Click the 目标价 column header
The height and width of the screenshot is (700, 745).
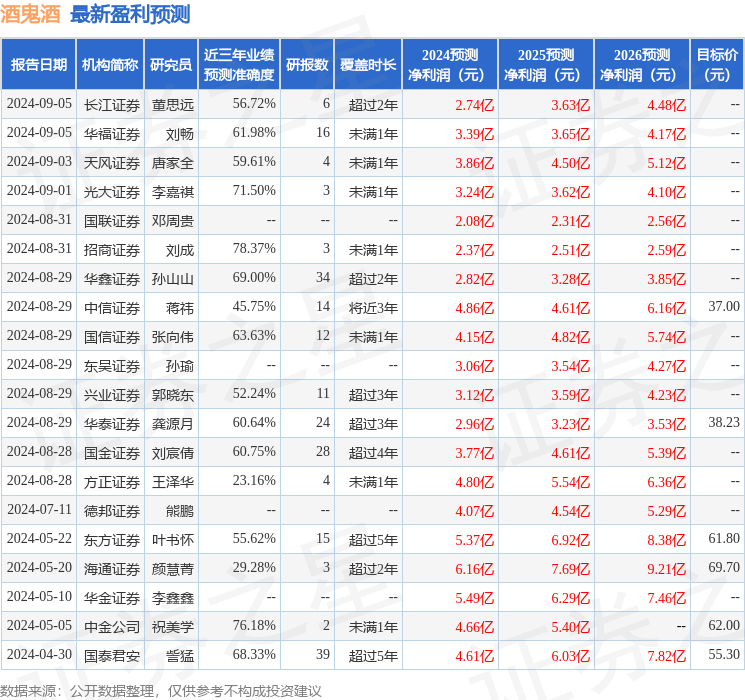pyautogui.click(x=717, y=65)
